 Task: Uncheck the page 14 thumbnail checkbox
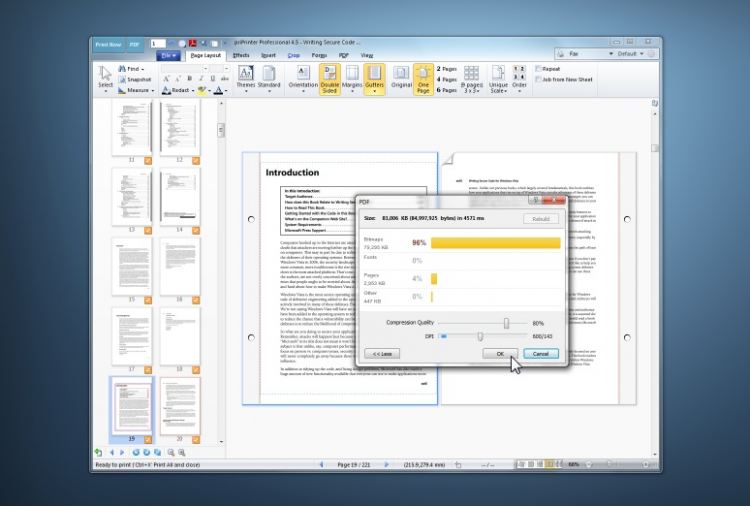pos(196,231)
